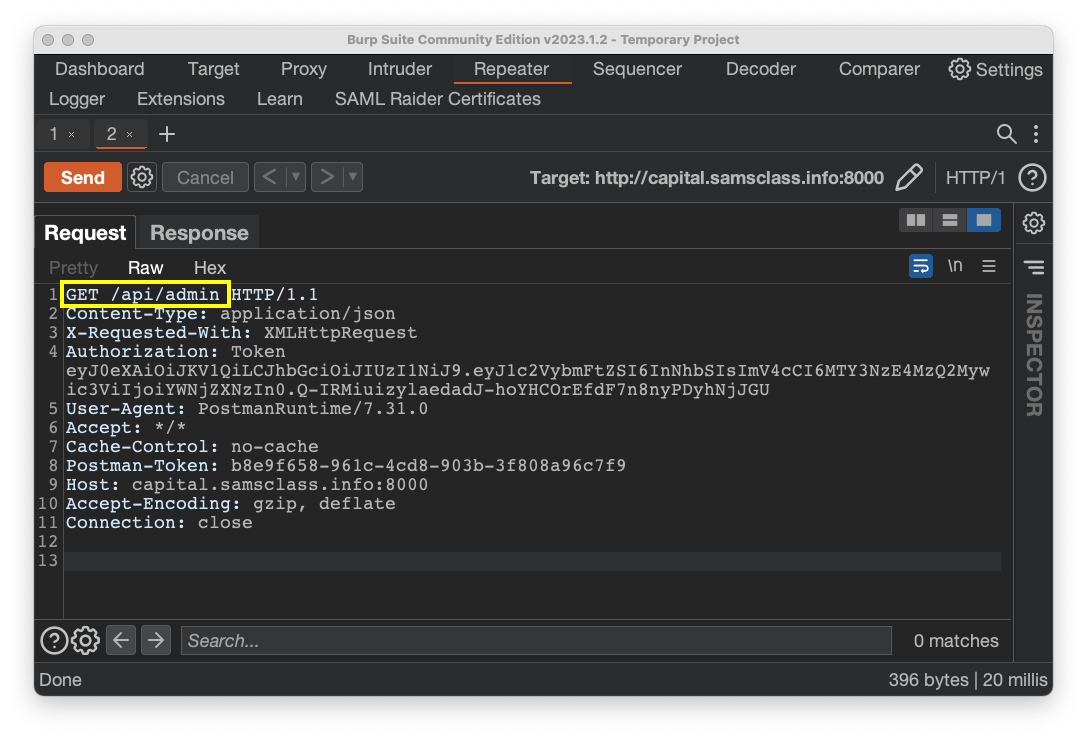Click the vertical INSPECTOR label
1087x738 pixels.
coord(1034,355)
